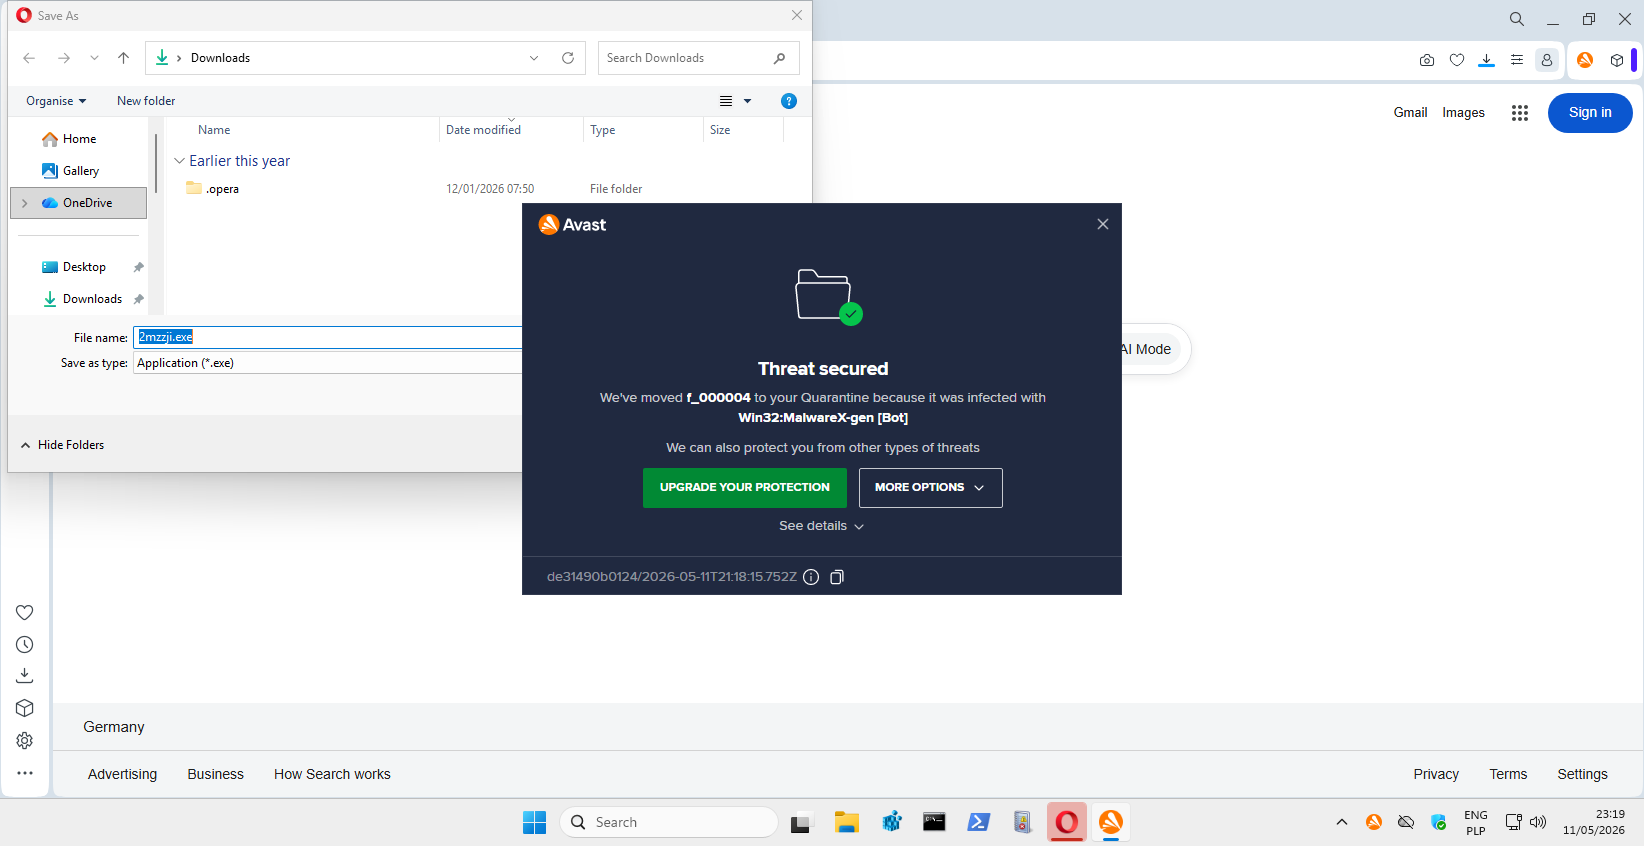Viewport: 1644px width, 846px height.
Task: Open Opera sidebar settings gear
Action: pos(25,741)
